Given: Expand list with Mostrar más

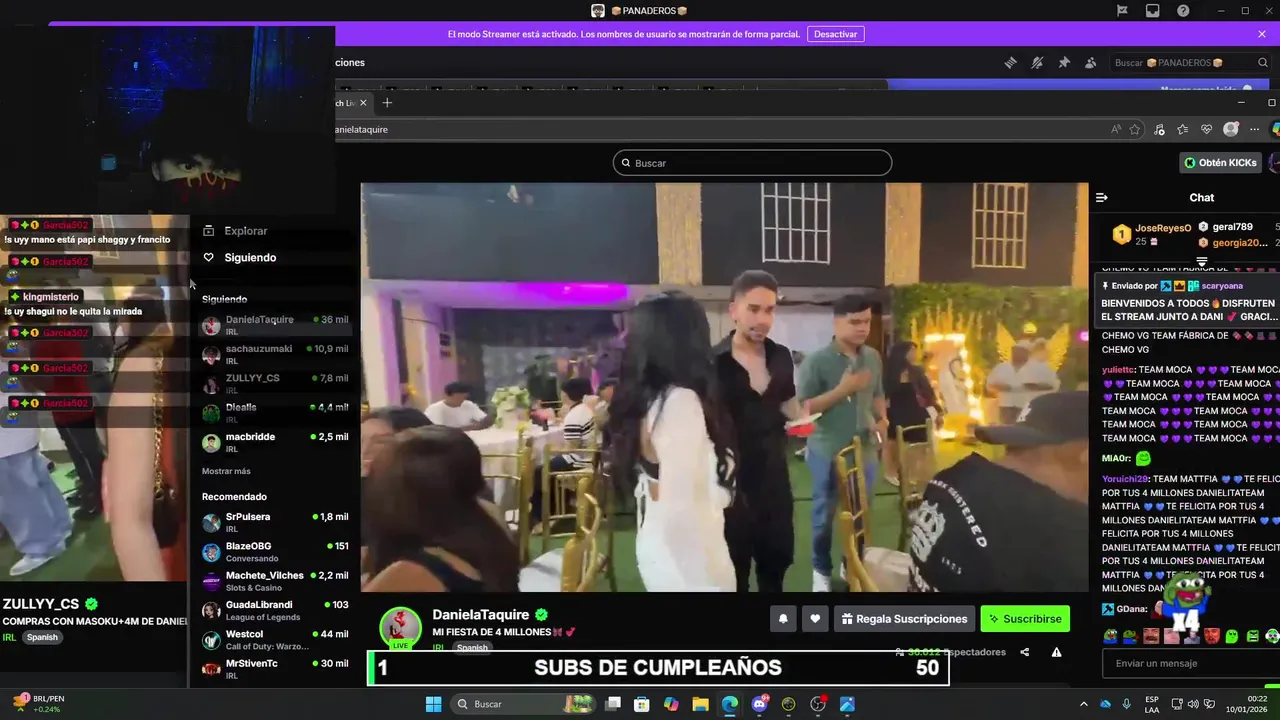Looking at the screenshot, I should coord(226,471).
